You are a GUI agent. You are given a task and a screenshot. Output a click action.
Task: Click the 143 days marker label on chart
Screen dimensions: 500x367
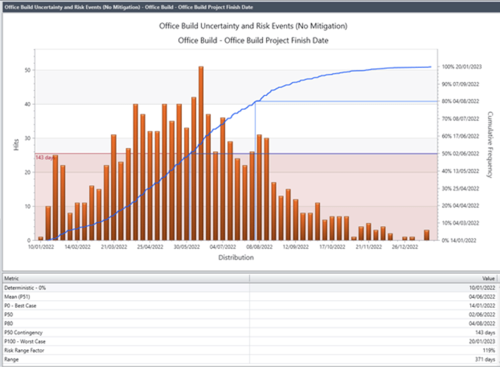click(x=46, y=157)
